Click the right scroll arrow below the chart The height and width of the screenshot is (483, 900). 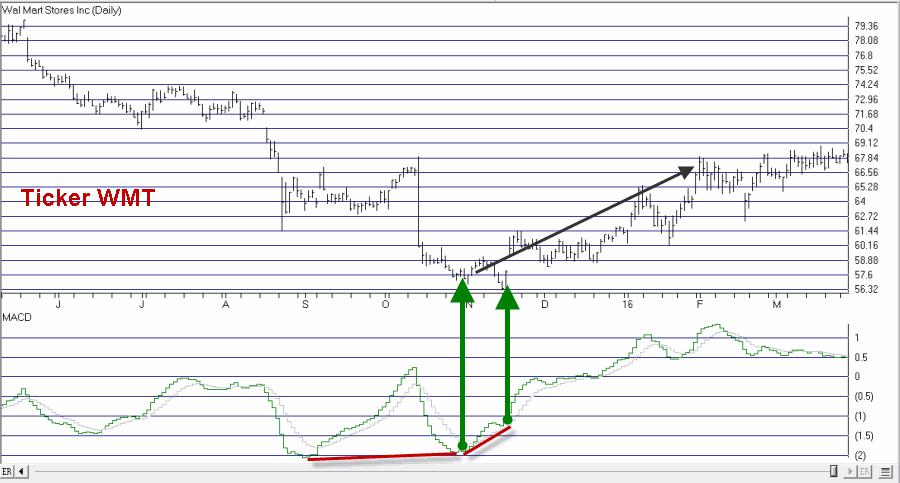point(850,472)
